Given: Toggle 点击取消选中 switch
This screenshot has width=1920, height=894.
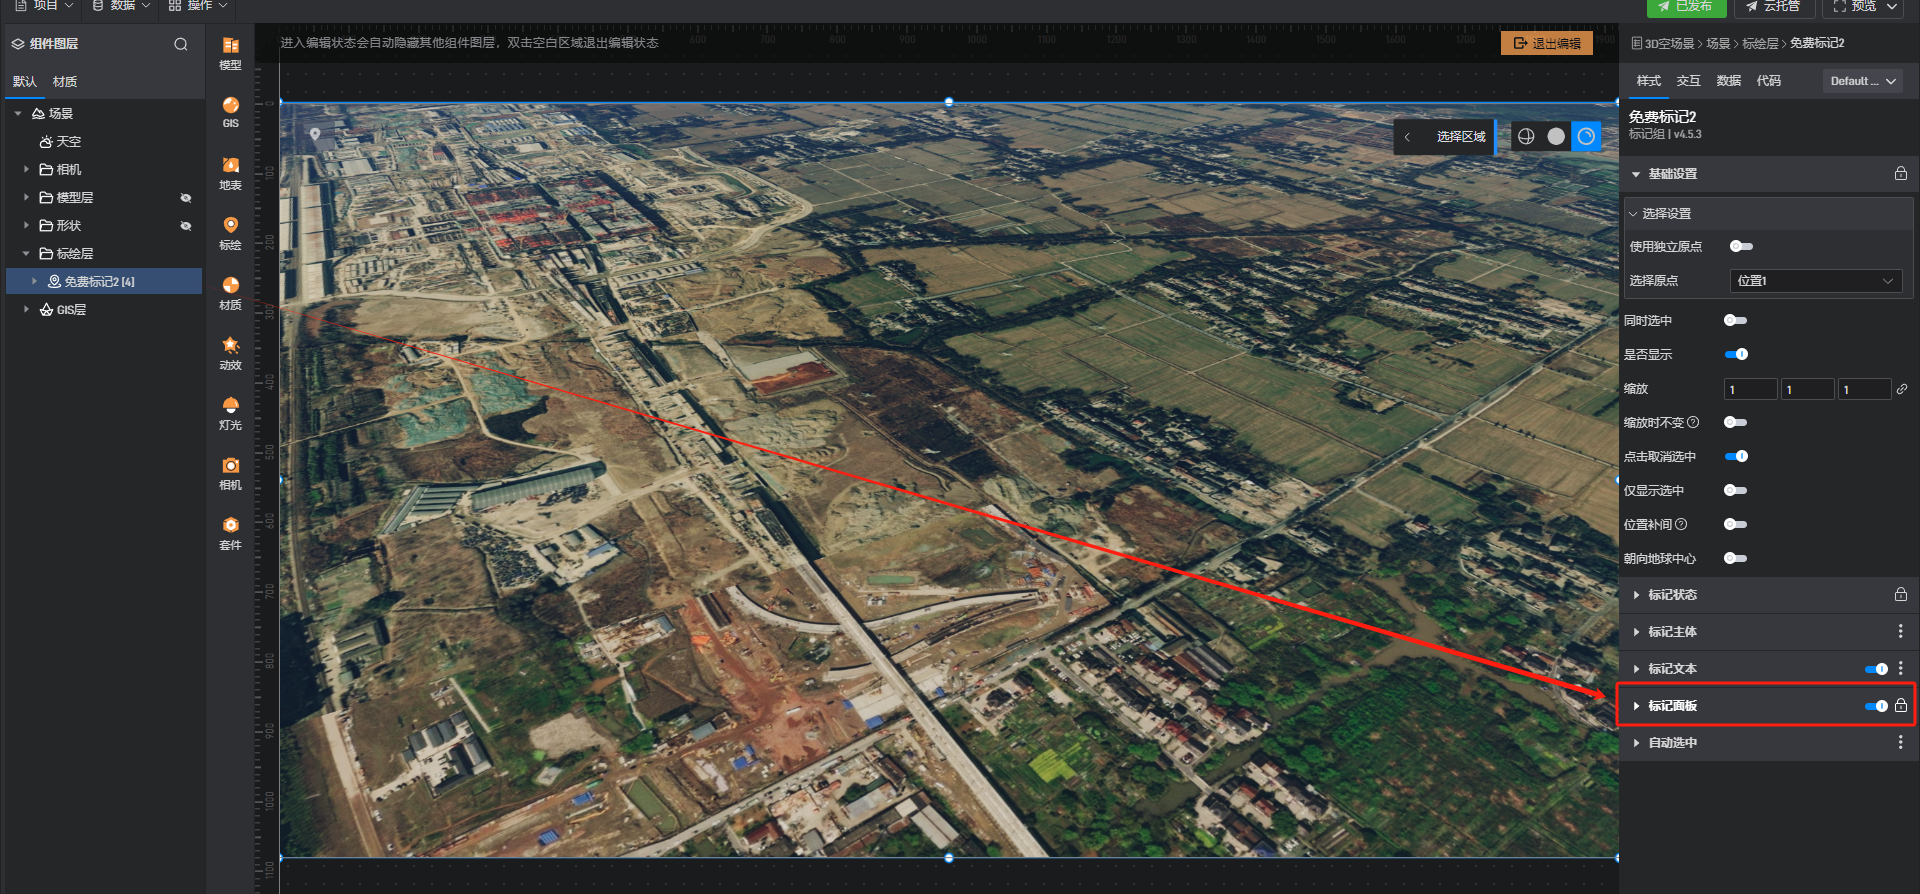Looking at the screenshot, I should (1736, 456).
